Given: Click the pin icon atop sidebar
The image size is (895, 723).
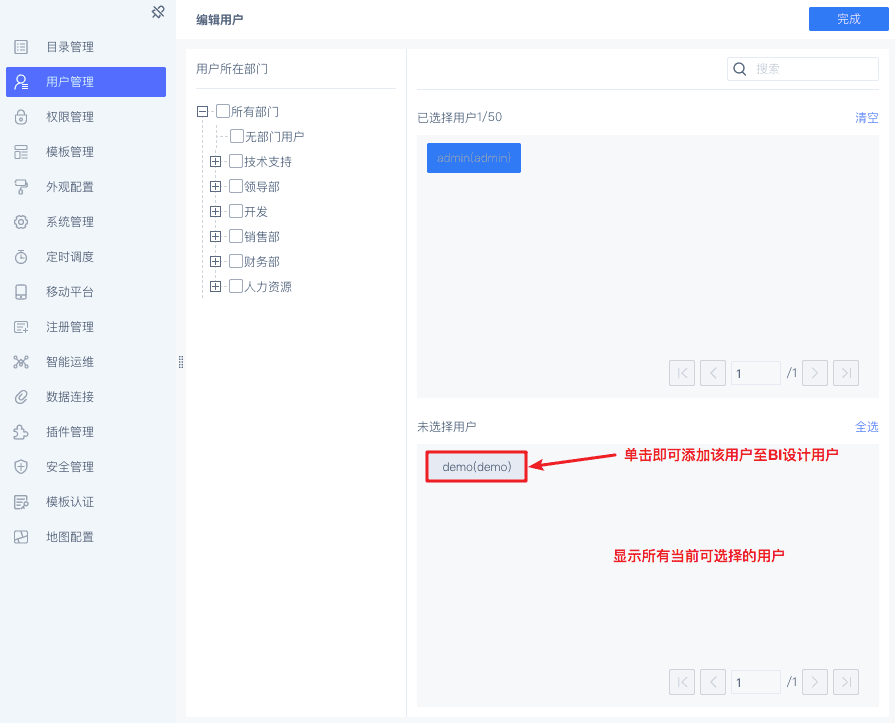Looking at the screenshot, I should coord(158,12).
